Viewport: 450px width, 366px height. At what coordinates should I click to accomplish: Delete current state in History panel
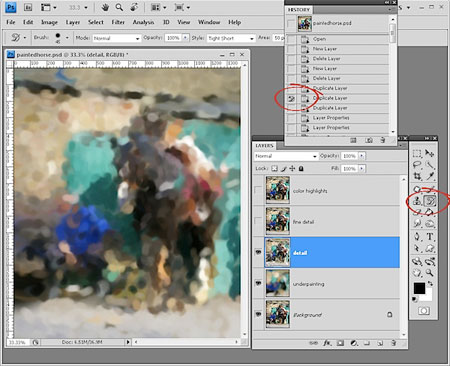point(383,140)
